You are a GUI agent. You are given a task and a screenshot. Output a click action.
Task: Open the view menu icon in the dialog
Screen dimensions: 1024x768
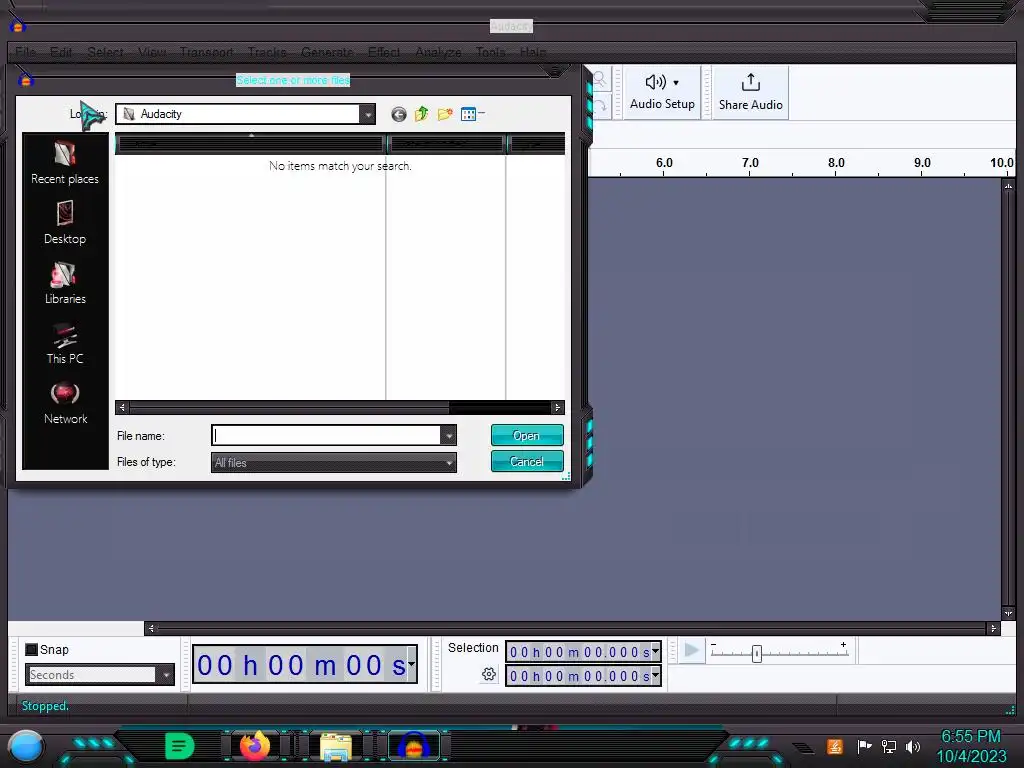click(472, 114)
